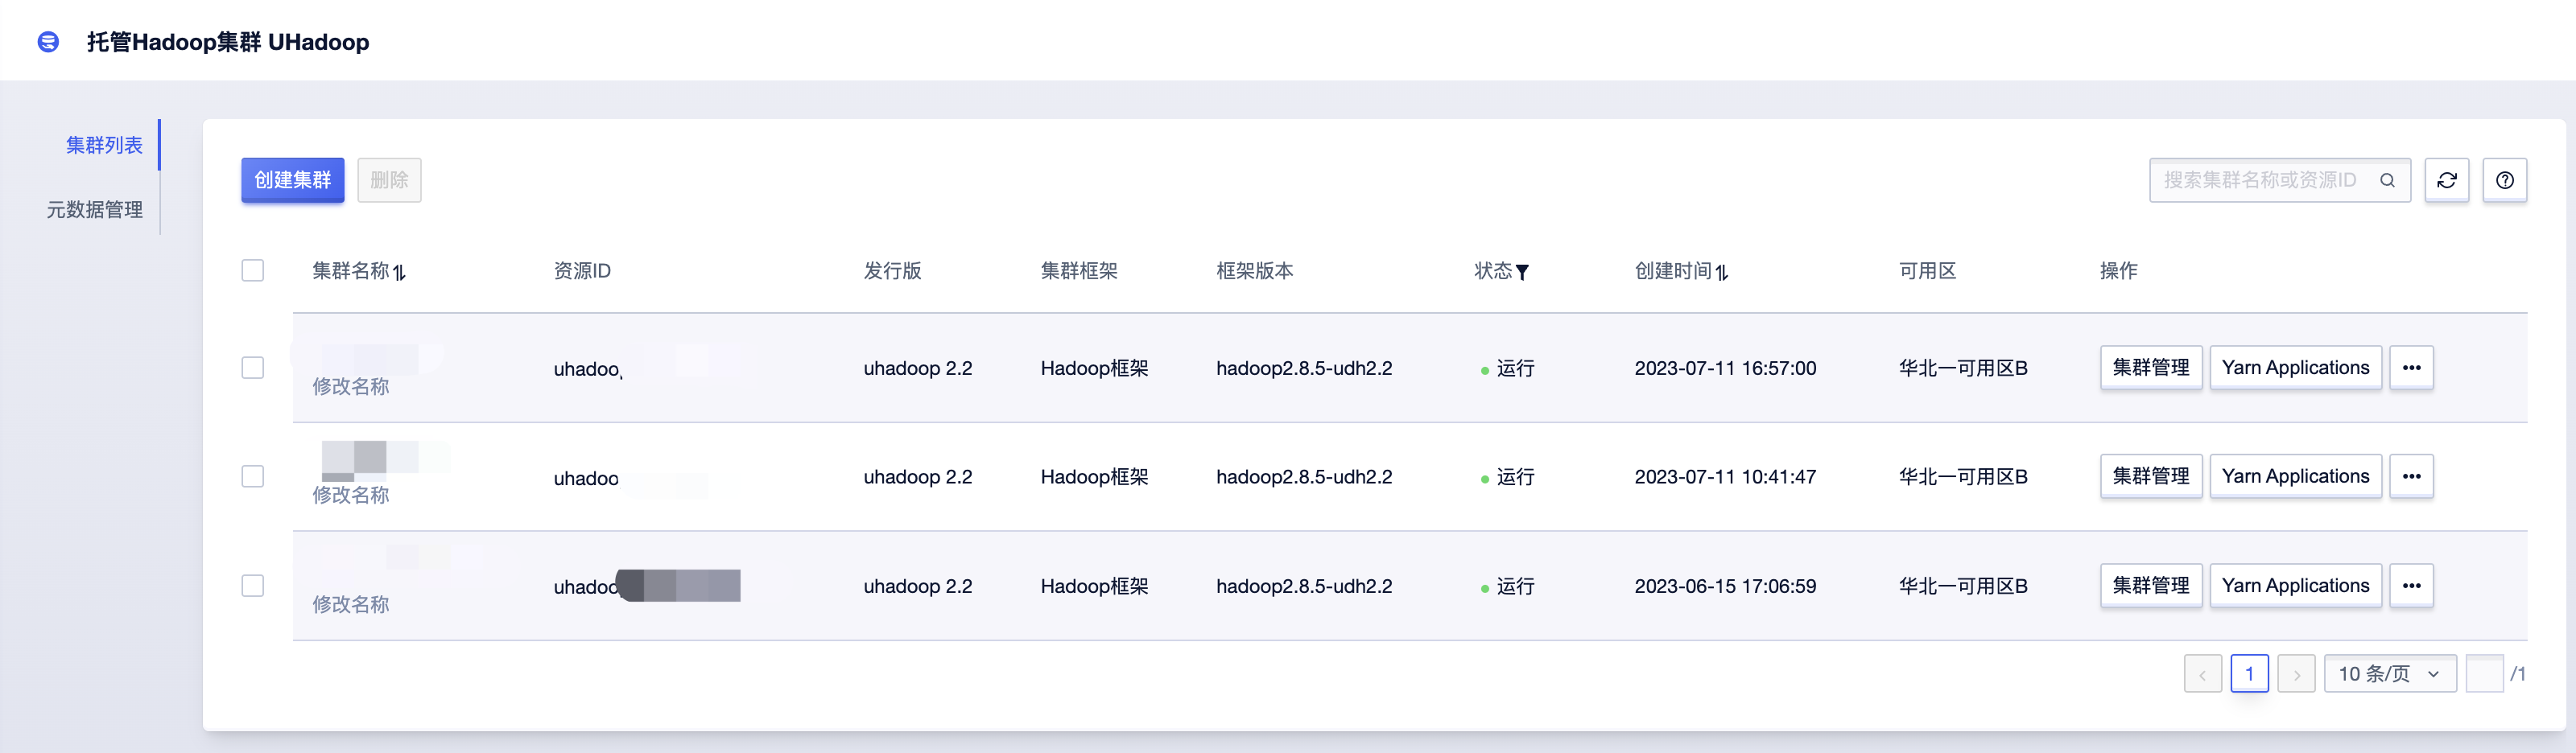This screenshot has height=753, width=2576.
Task: Open Yarn Applications for 16:57:00 cluster
Action: pos(2295,368)
